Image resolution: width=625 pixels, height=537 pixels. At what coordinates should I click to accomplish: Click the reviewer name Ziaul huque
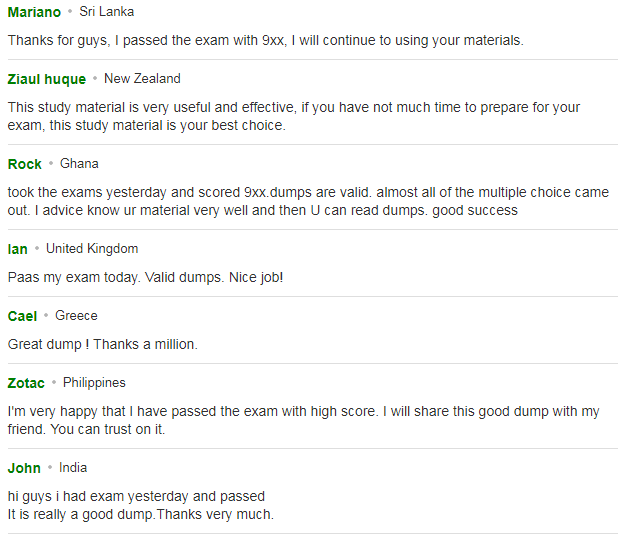point(47,79)
